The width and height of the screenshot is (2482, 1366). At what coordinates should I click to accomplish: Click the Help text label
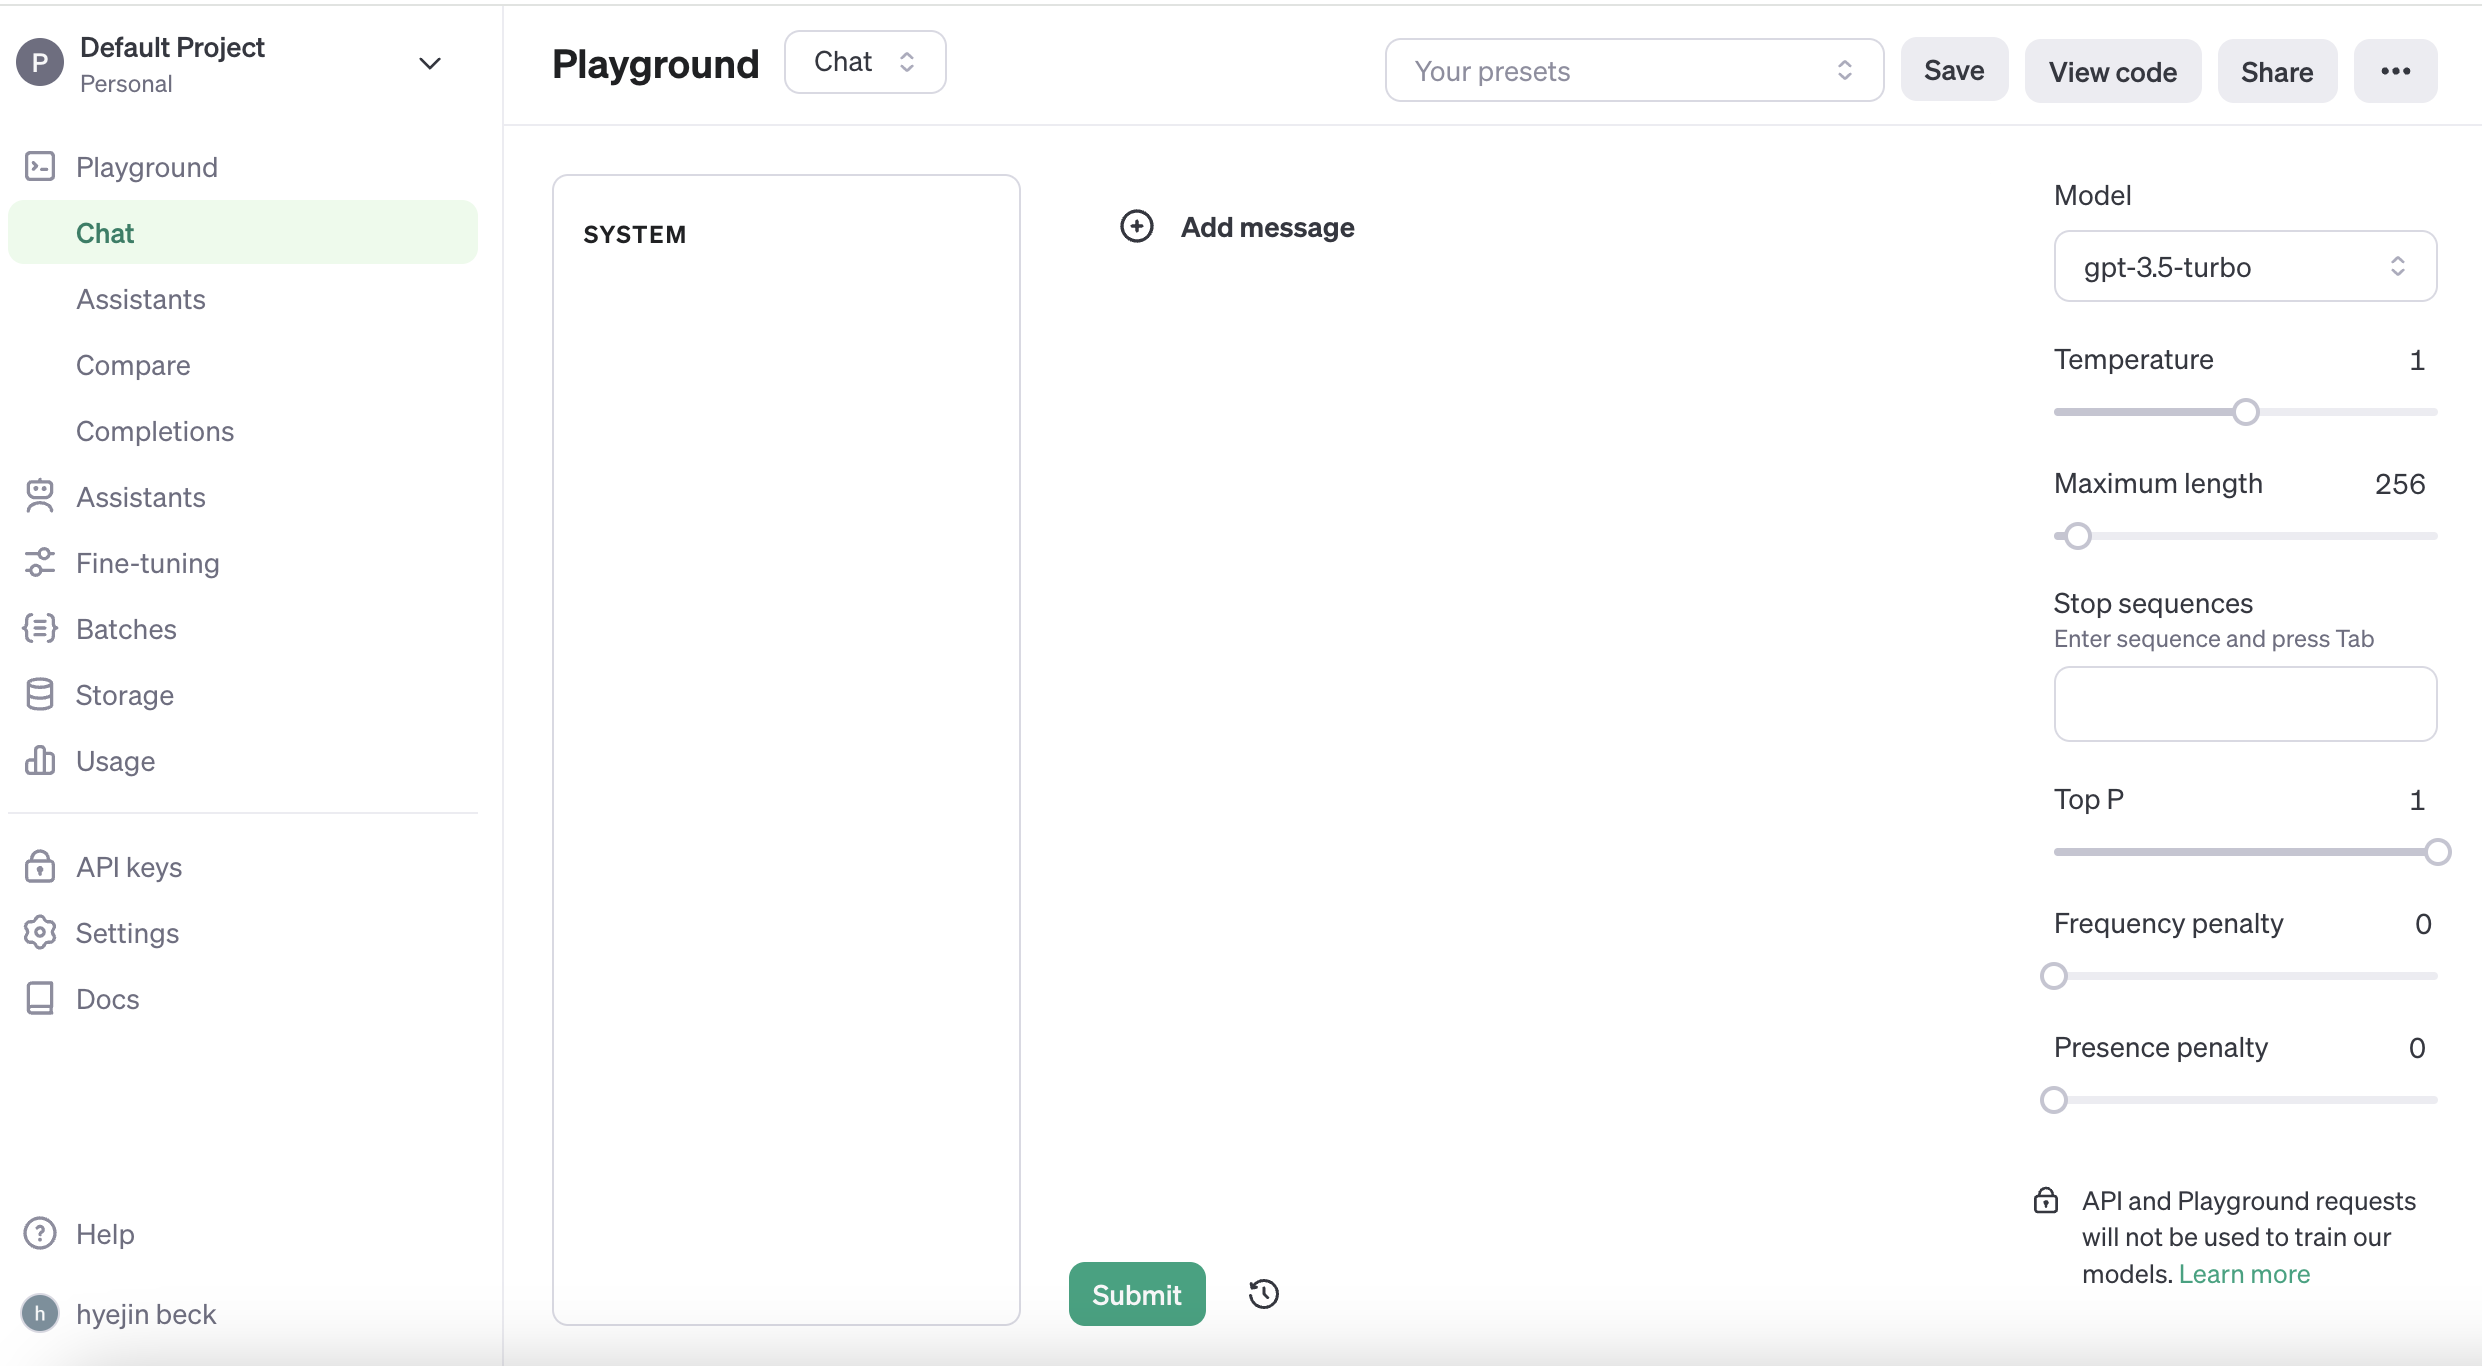tap(105, 1233)
